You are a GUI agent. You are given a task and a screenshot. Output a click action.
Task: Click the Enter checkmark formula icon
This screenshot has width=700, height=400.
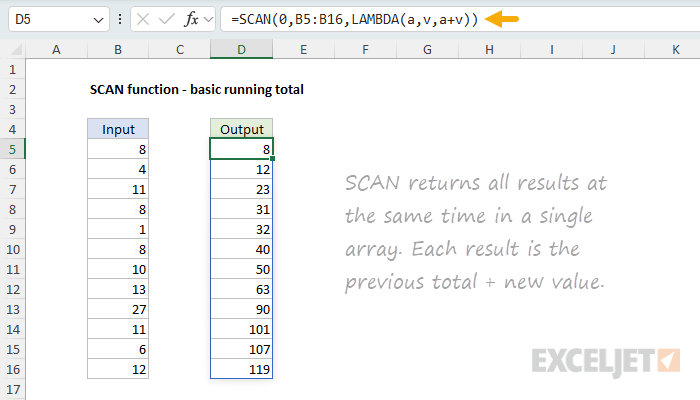pos(166,19)
